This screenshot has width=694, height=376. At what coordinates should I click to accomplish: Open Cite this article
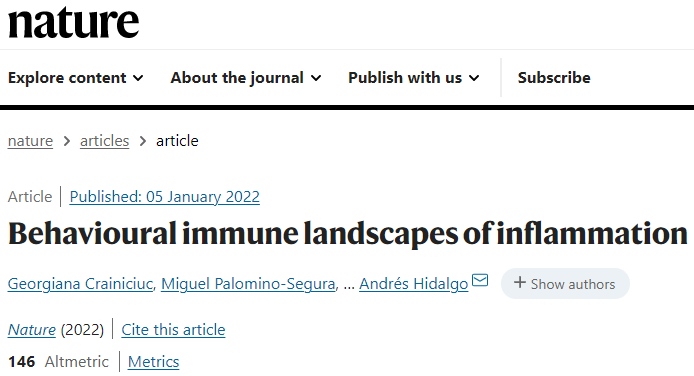174,330
